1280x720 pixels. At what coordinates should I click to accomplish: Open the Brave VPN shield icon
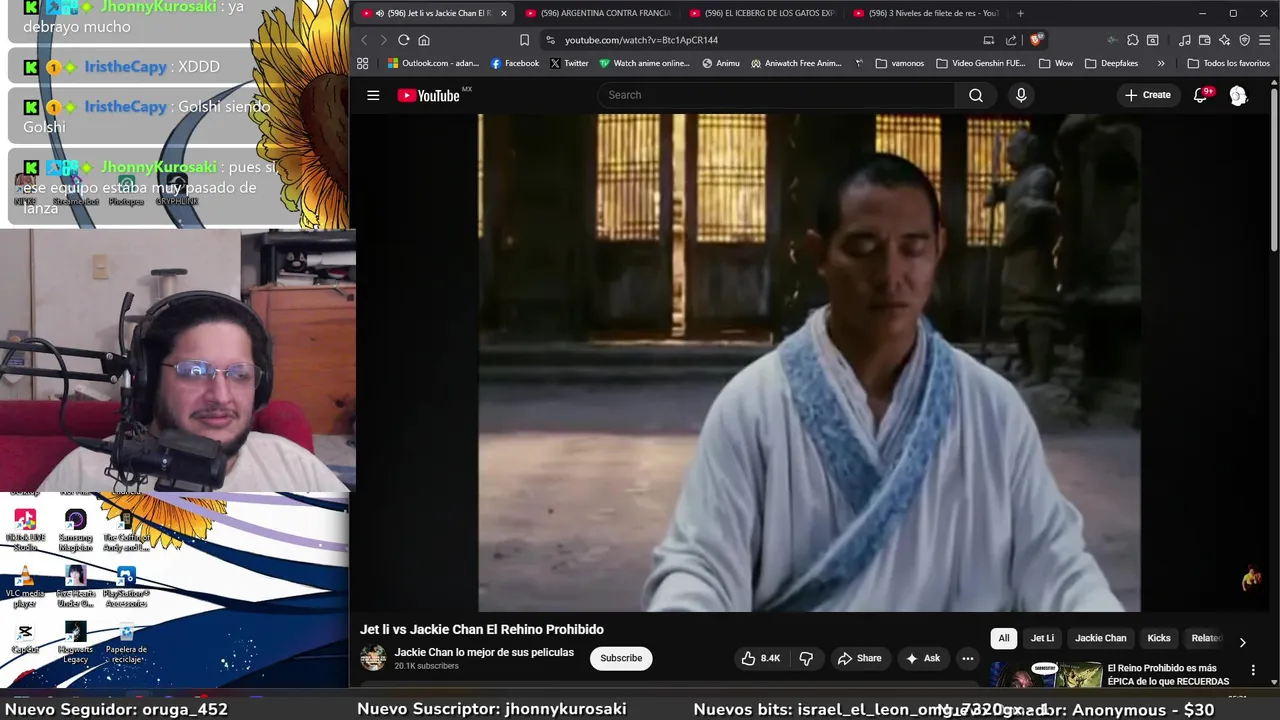click(x=1245, y=40)
